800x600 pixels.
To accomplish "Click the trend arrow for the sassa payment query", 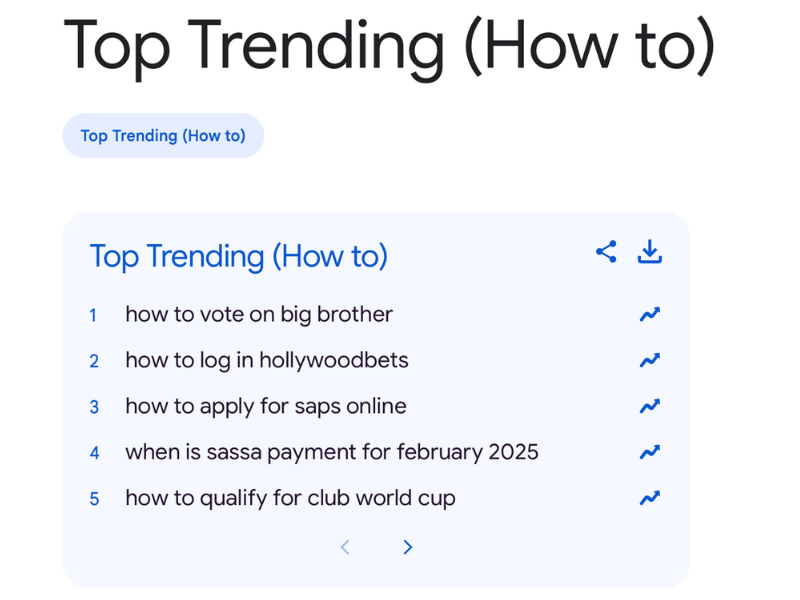I will point(649,452).
